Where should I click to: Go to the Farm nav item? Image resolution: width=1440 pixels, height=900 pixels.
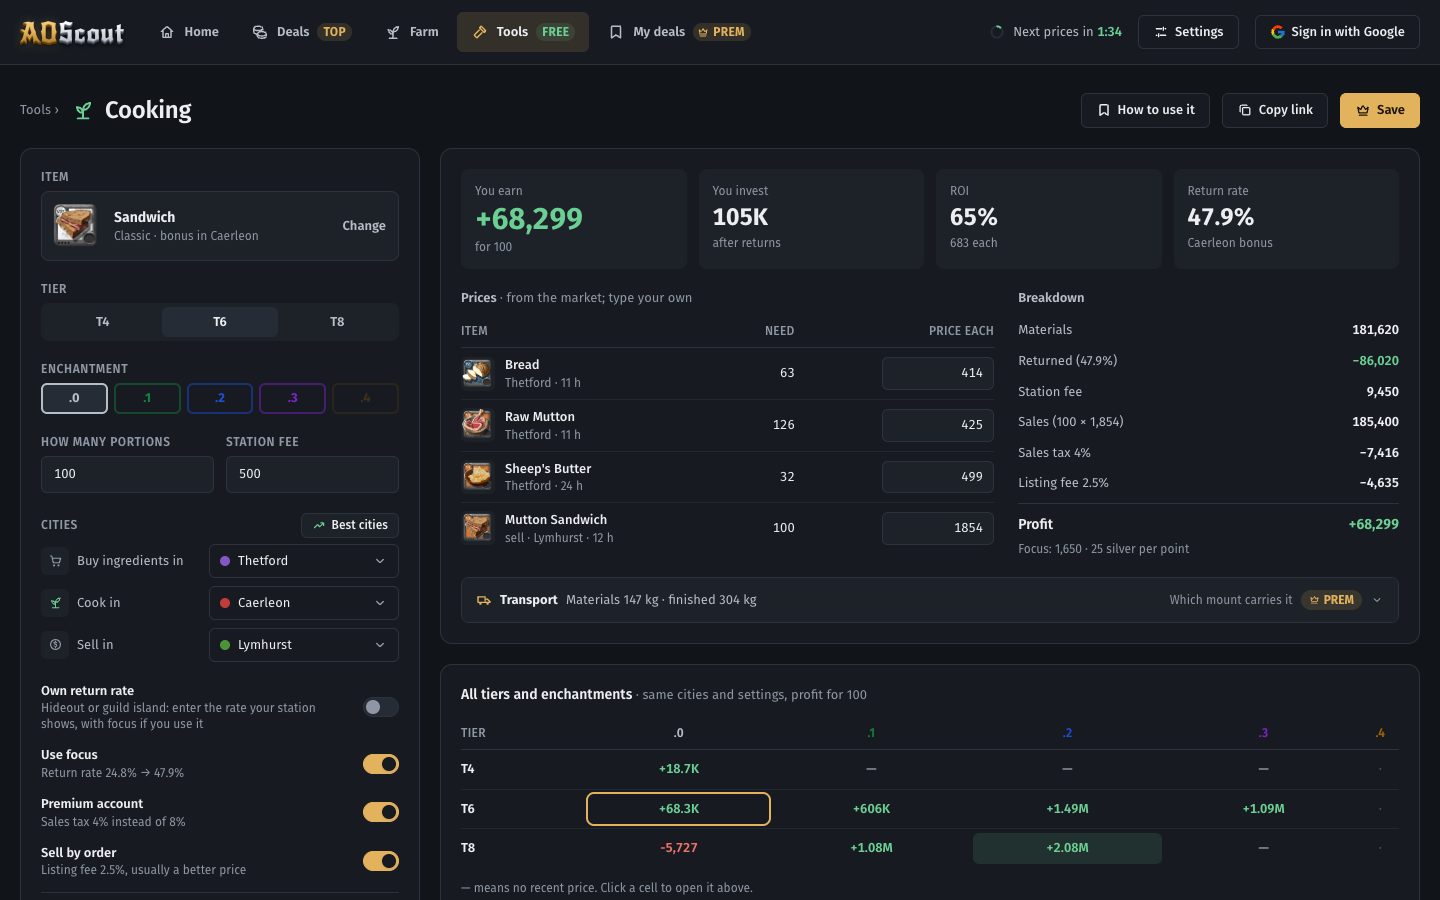(413, 32)
